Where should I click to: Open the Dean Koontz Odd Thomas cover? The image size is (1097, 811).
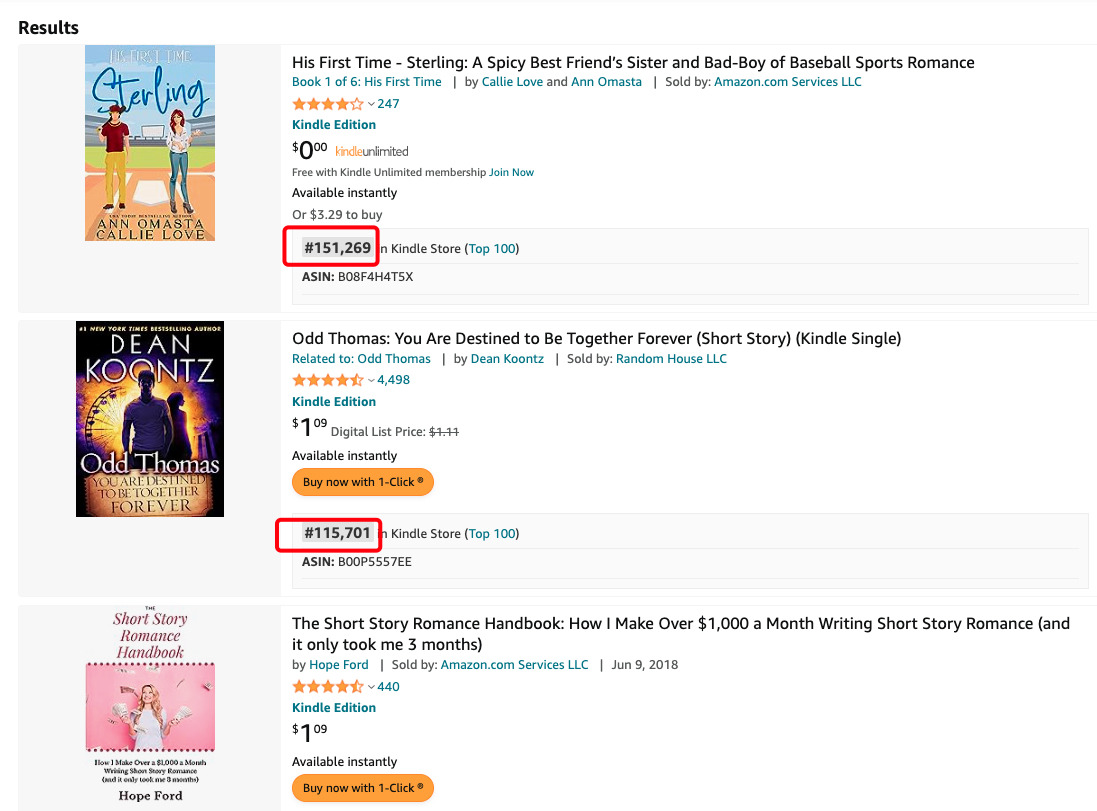tap(150, 419)
